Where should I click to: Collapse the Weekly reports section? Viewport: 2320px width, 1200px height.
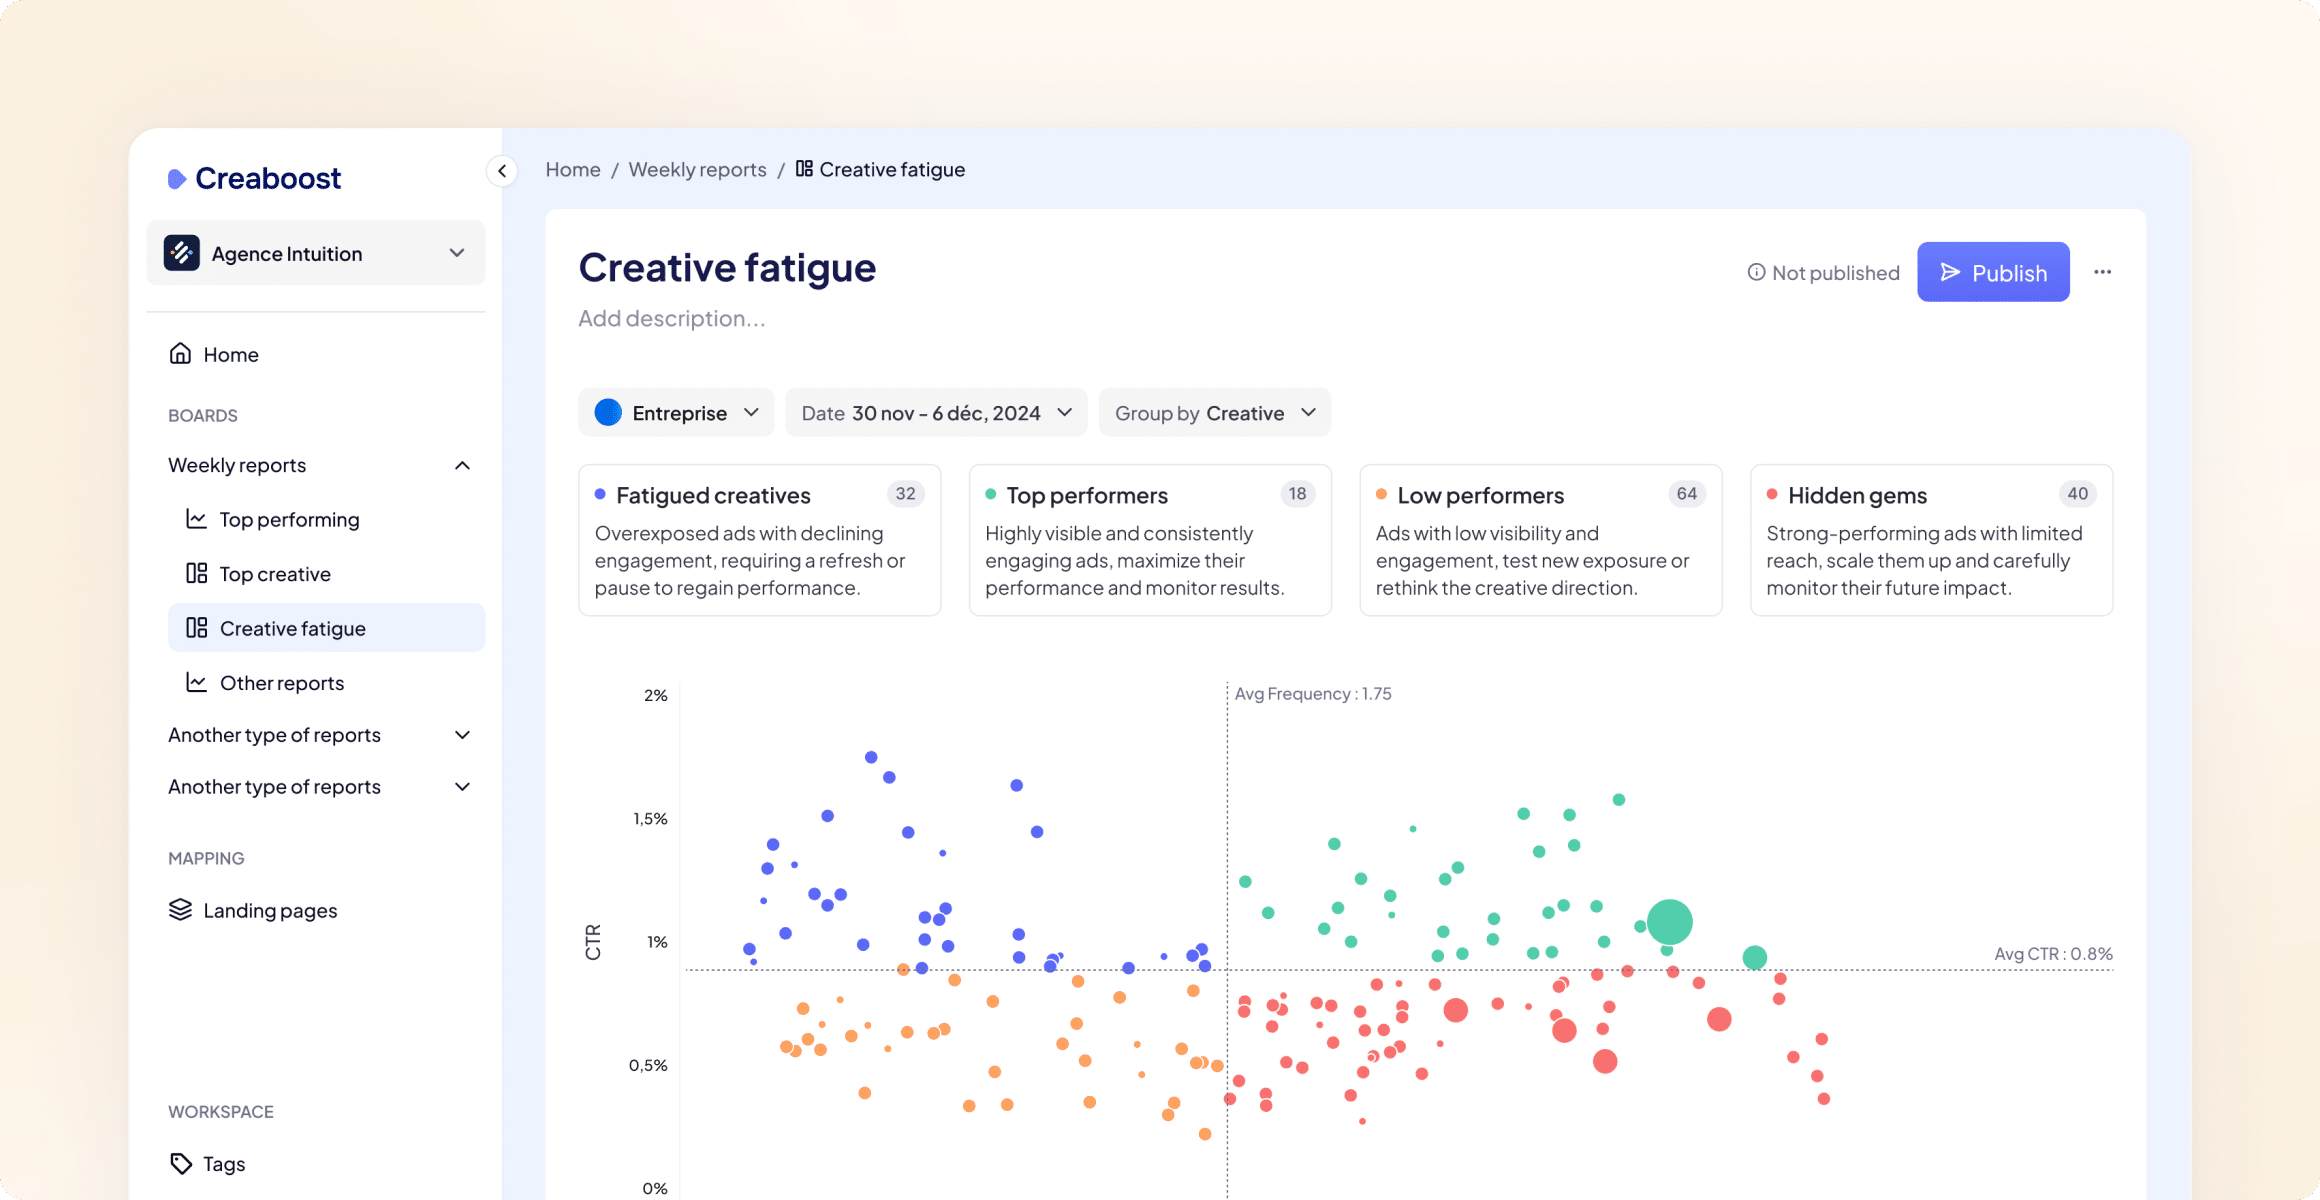pos(462,465)
